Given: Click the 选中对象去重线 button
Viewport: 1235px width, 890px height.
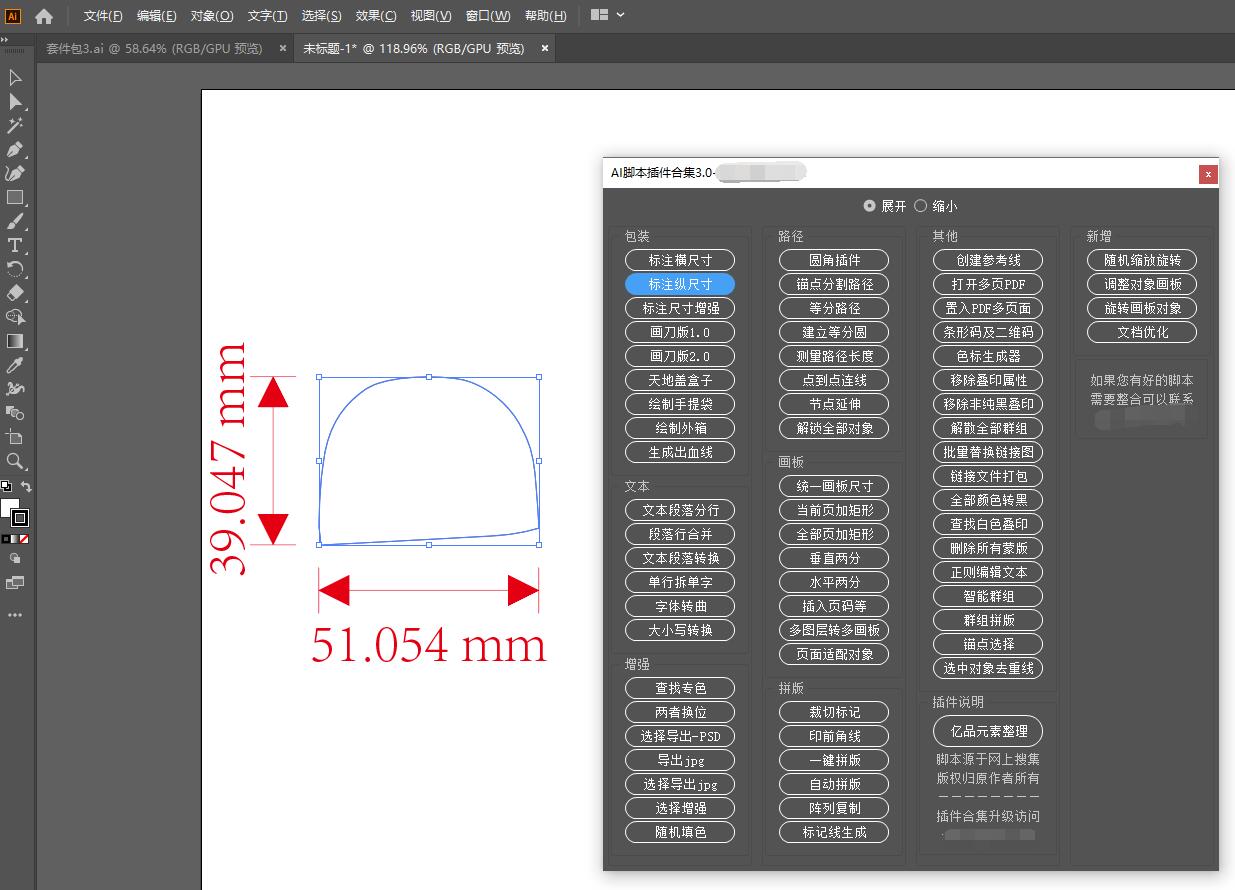Looking at the screenshot, I should 988,668.
